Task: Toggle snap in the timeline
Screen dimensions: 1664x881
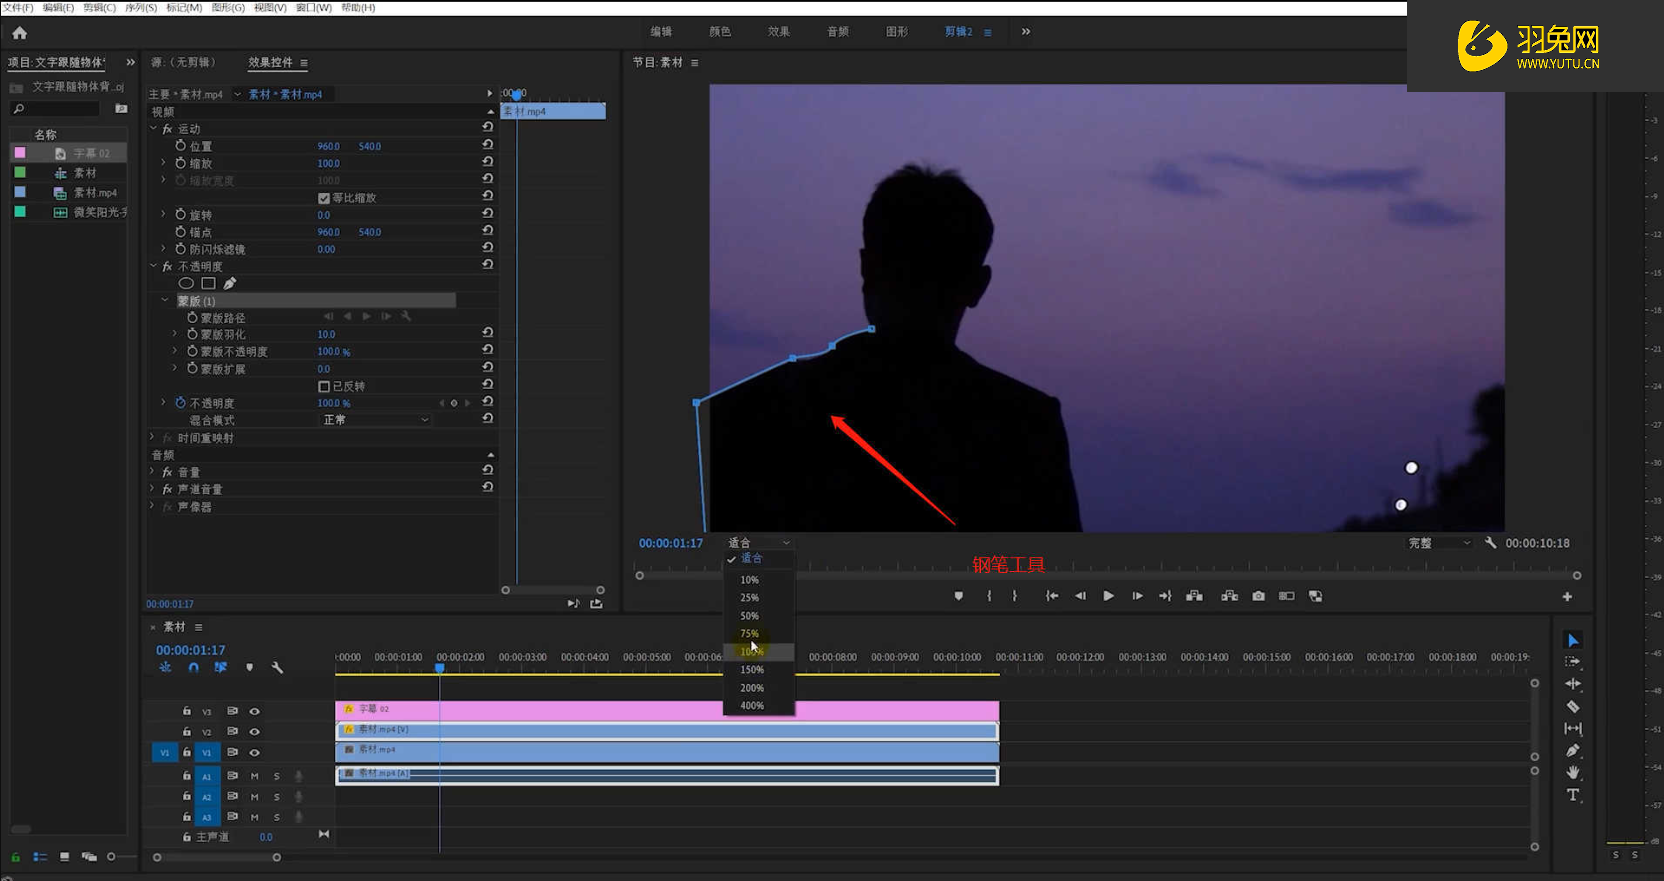Action: [x=193, y=667]
